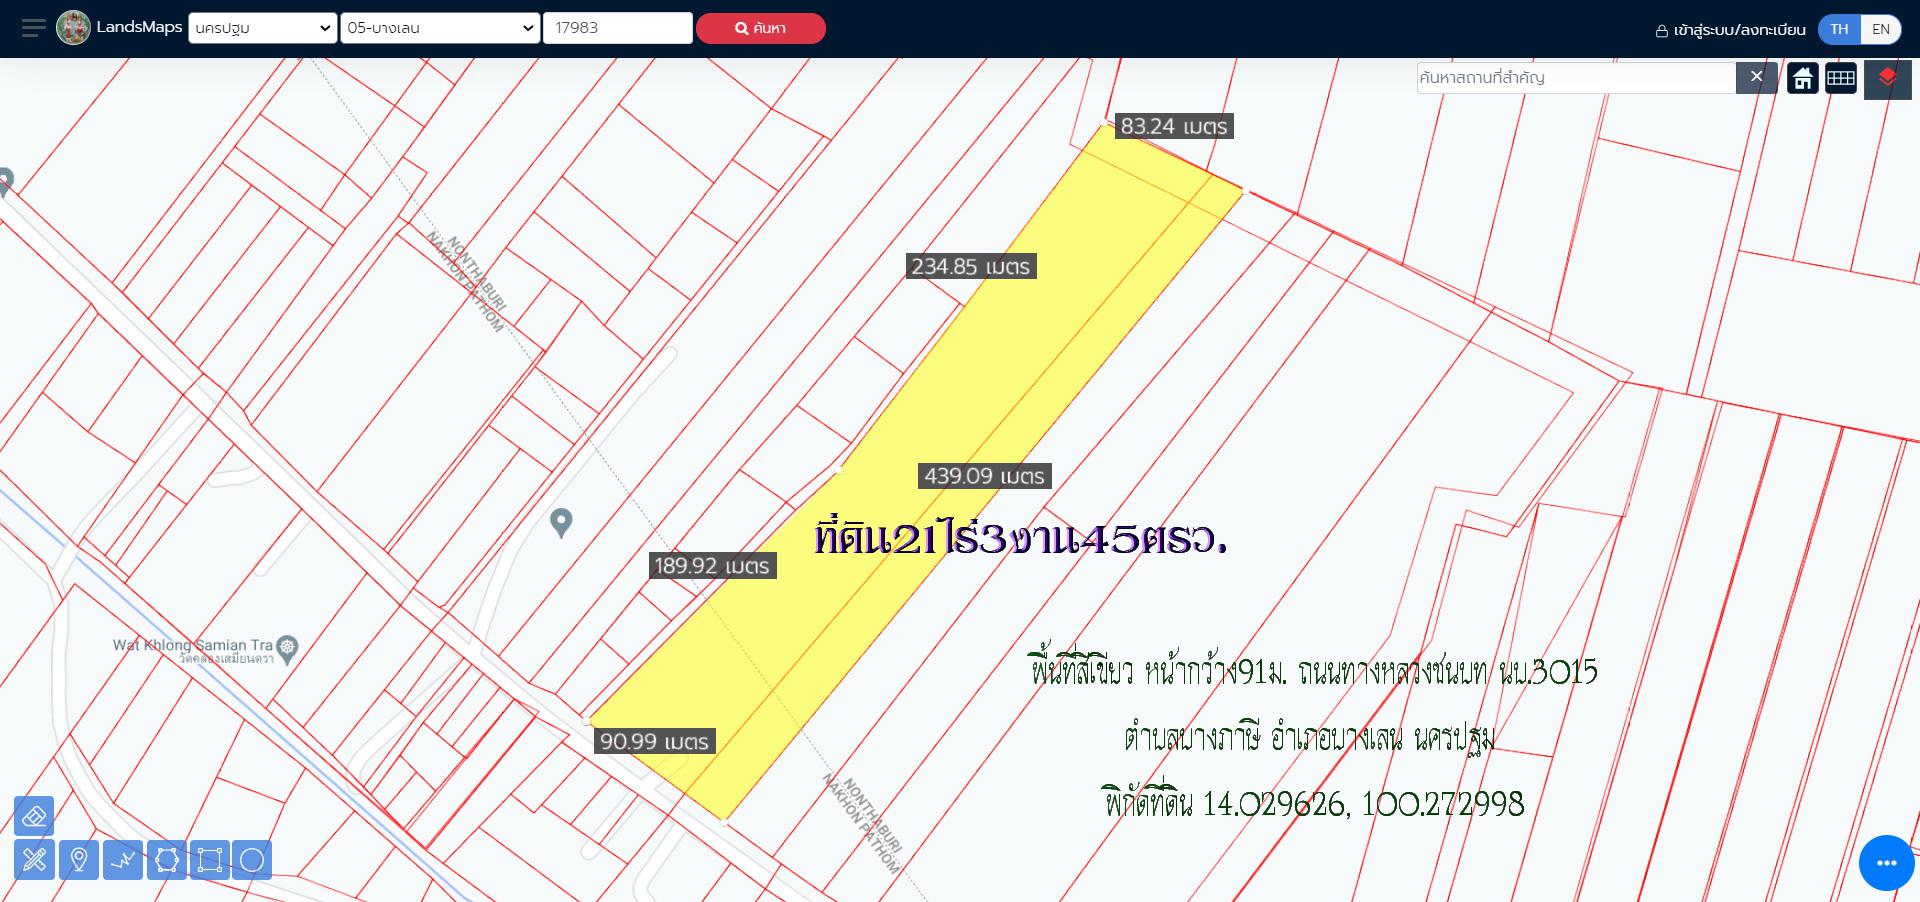
Task: Select the eraser tool
Action: coord(34,816)
